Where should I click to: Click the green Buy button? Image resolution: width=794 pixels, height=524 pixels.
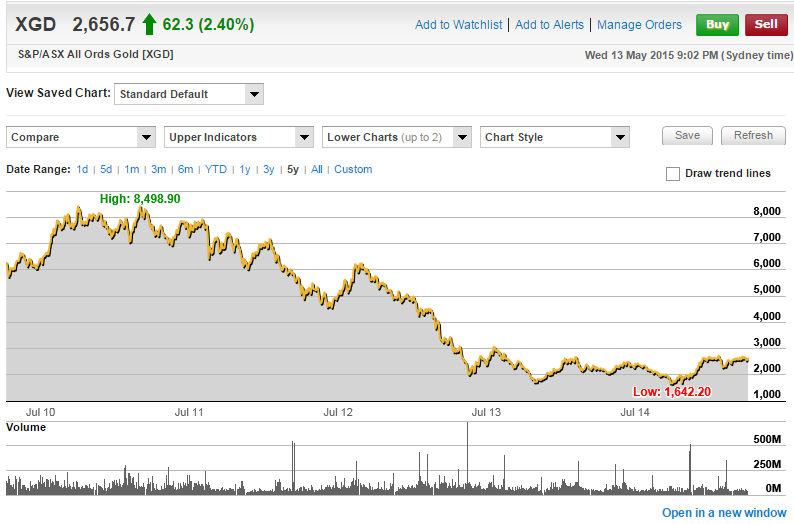tap(717, 25)
